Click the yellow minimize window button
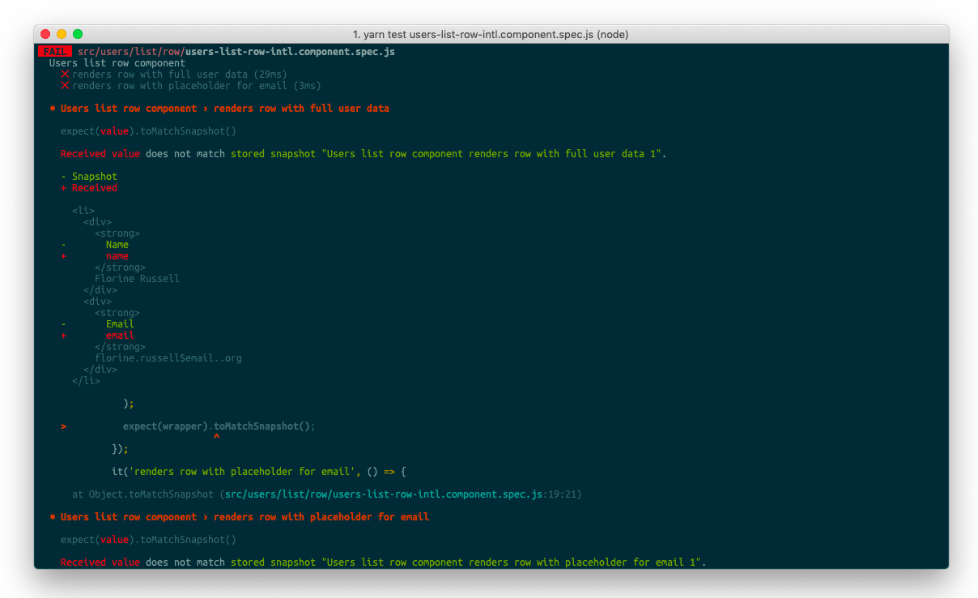978x598 pixels. click(x=61, y=34)
